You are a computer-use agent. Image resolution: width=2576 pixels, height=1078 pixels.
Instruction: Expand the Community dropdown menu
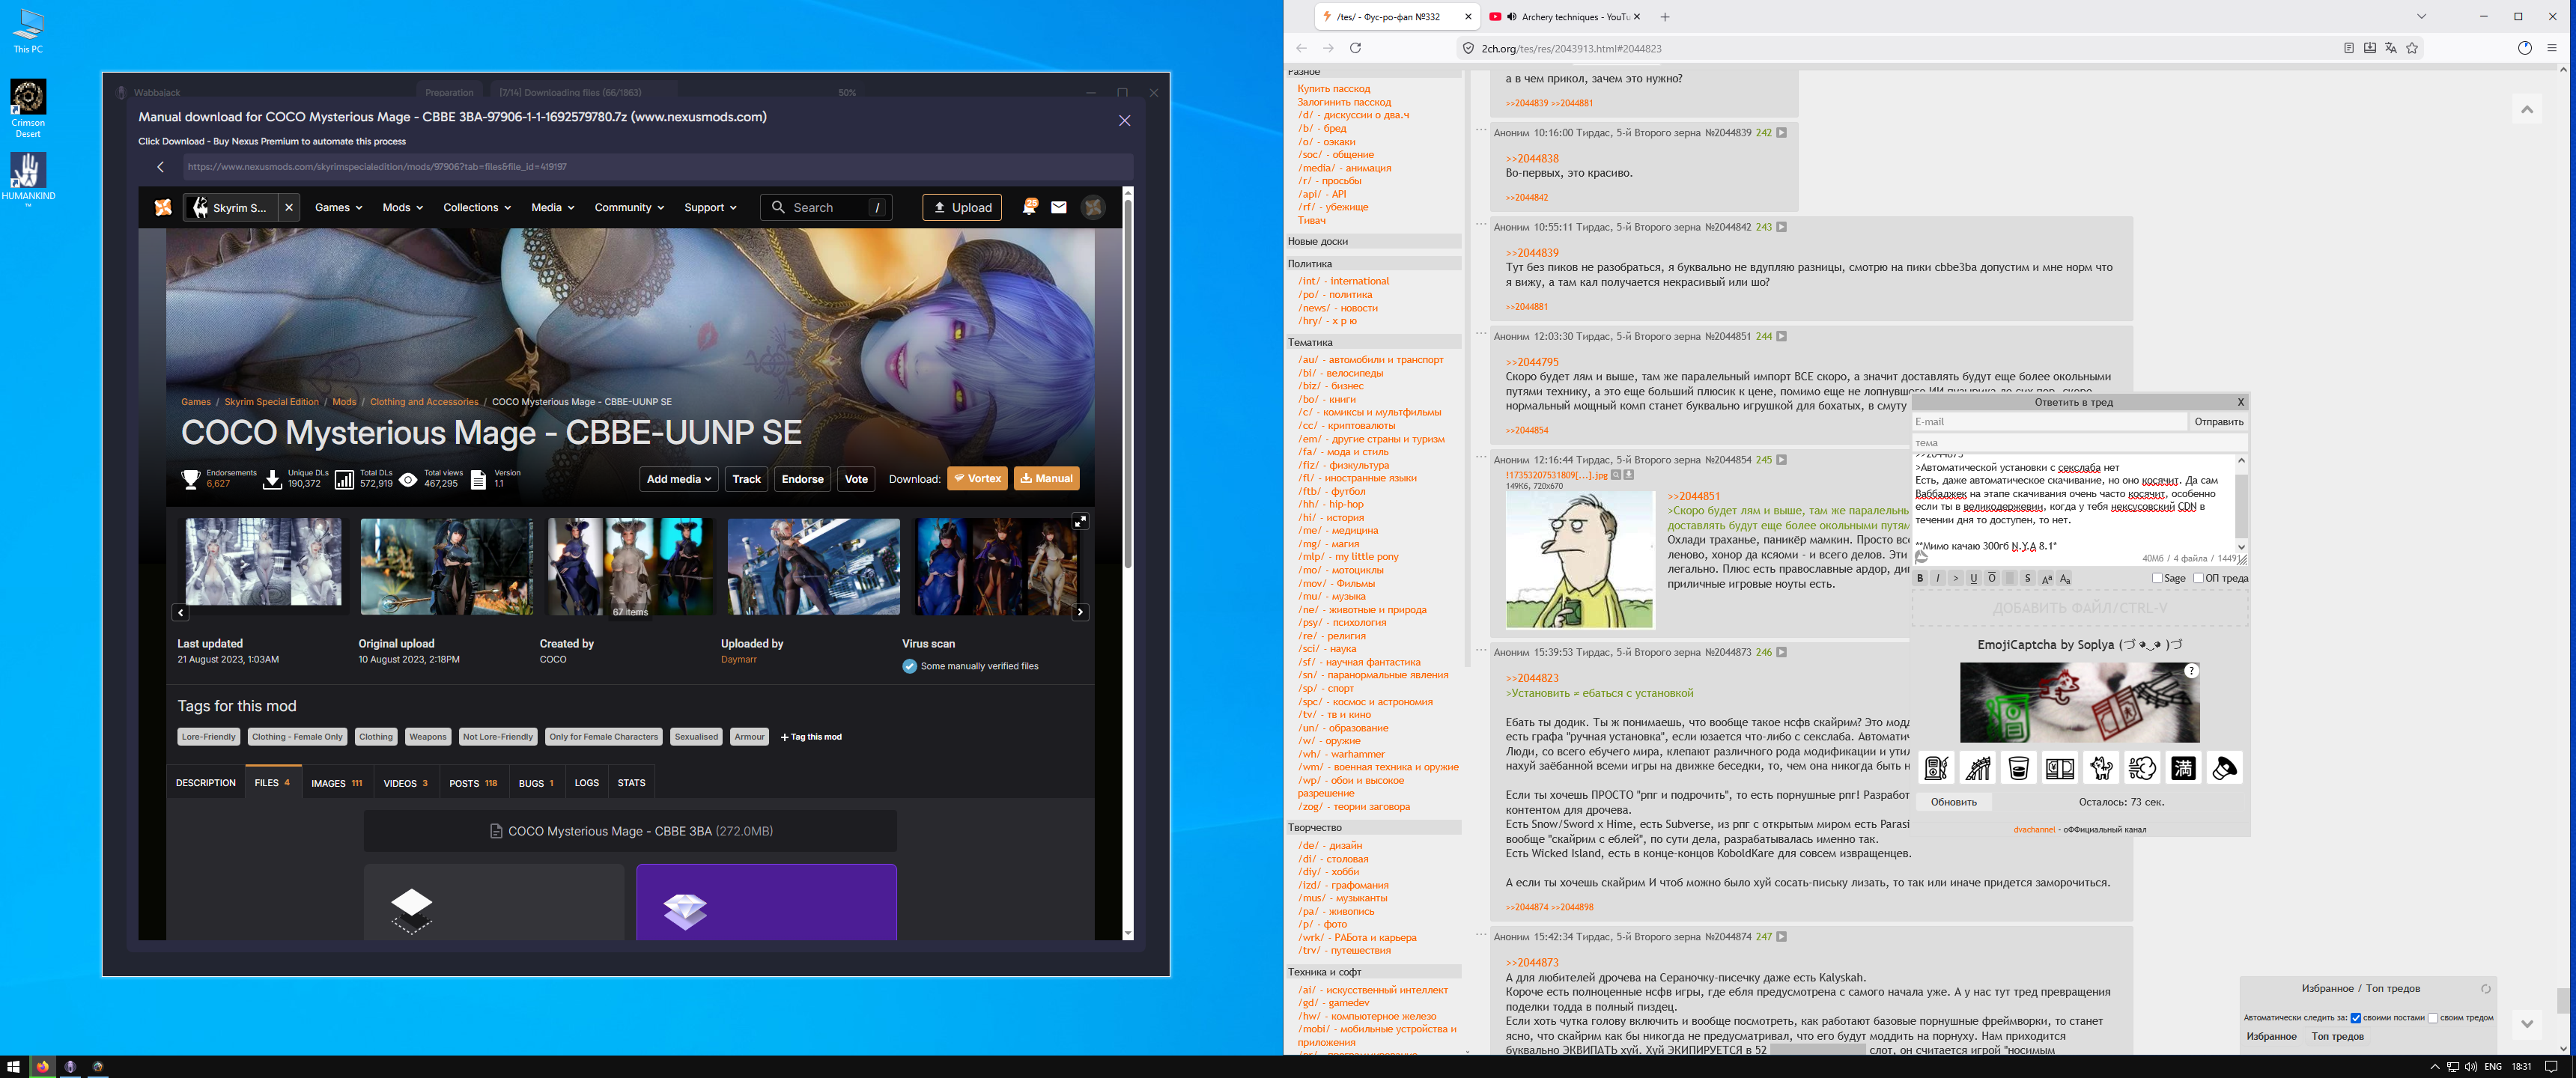629,207
